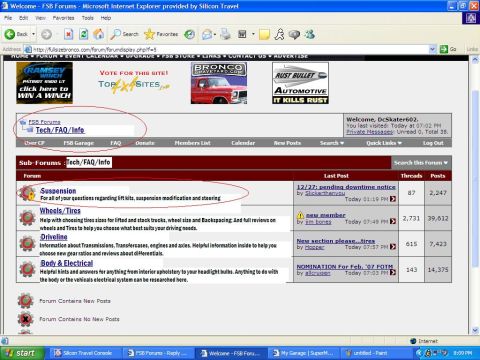This screenshot has width=480, height=360.
Task: Click the Discuss speech bubble icon
Action: [294, 34]
